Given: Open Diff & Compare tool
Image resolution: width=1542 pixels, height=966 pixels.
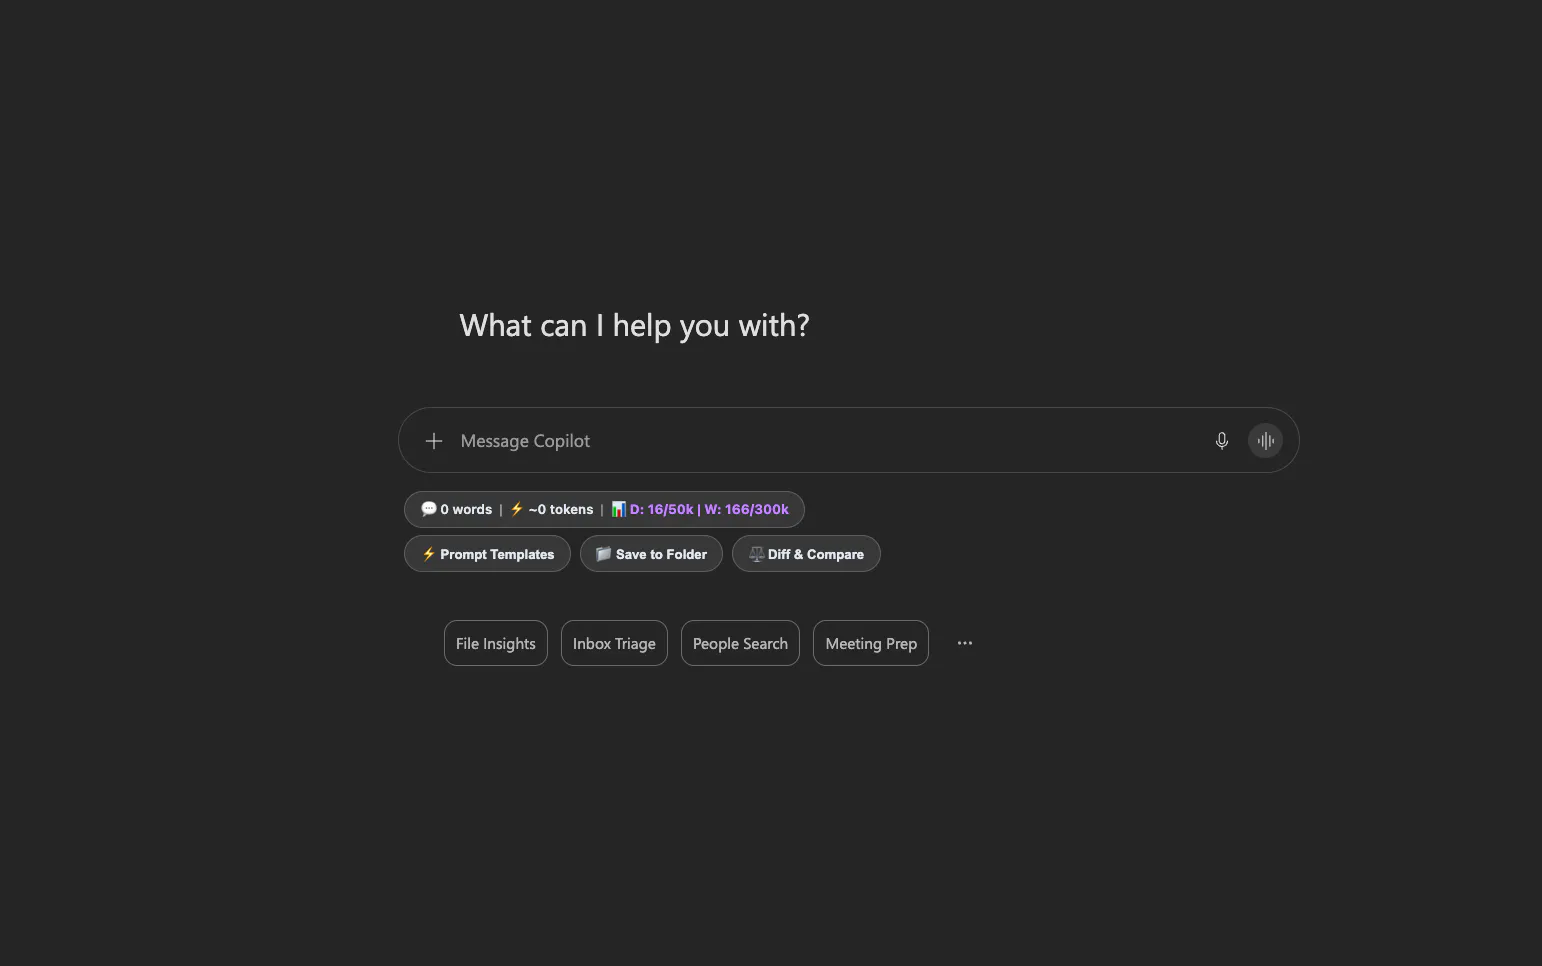Looking at the screenshot, I should coord(806,554).
